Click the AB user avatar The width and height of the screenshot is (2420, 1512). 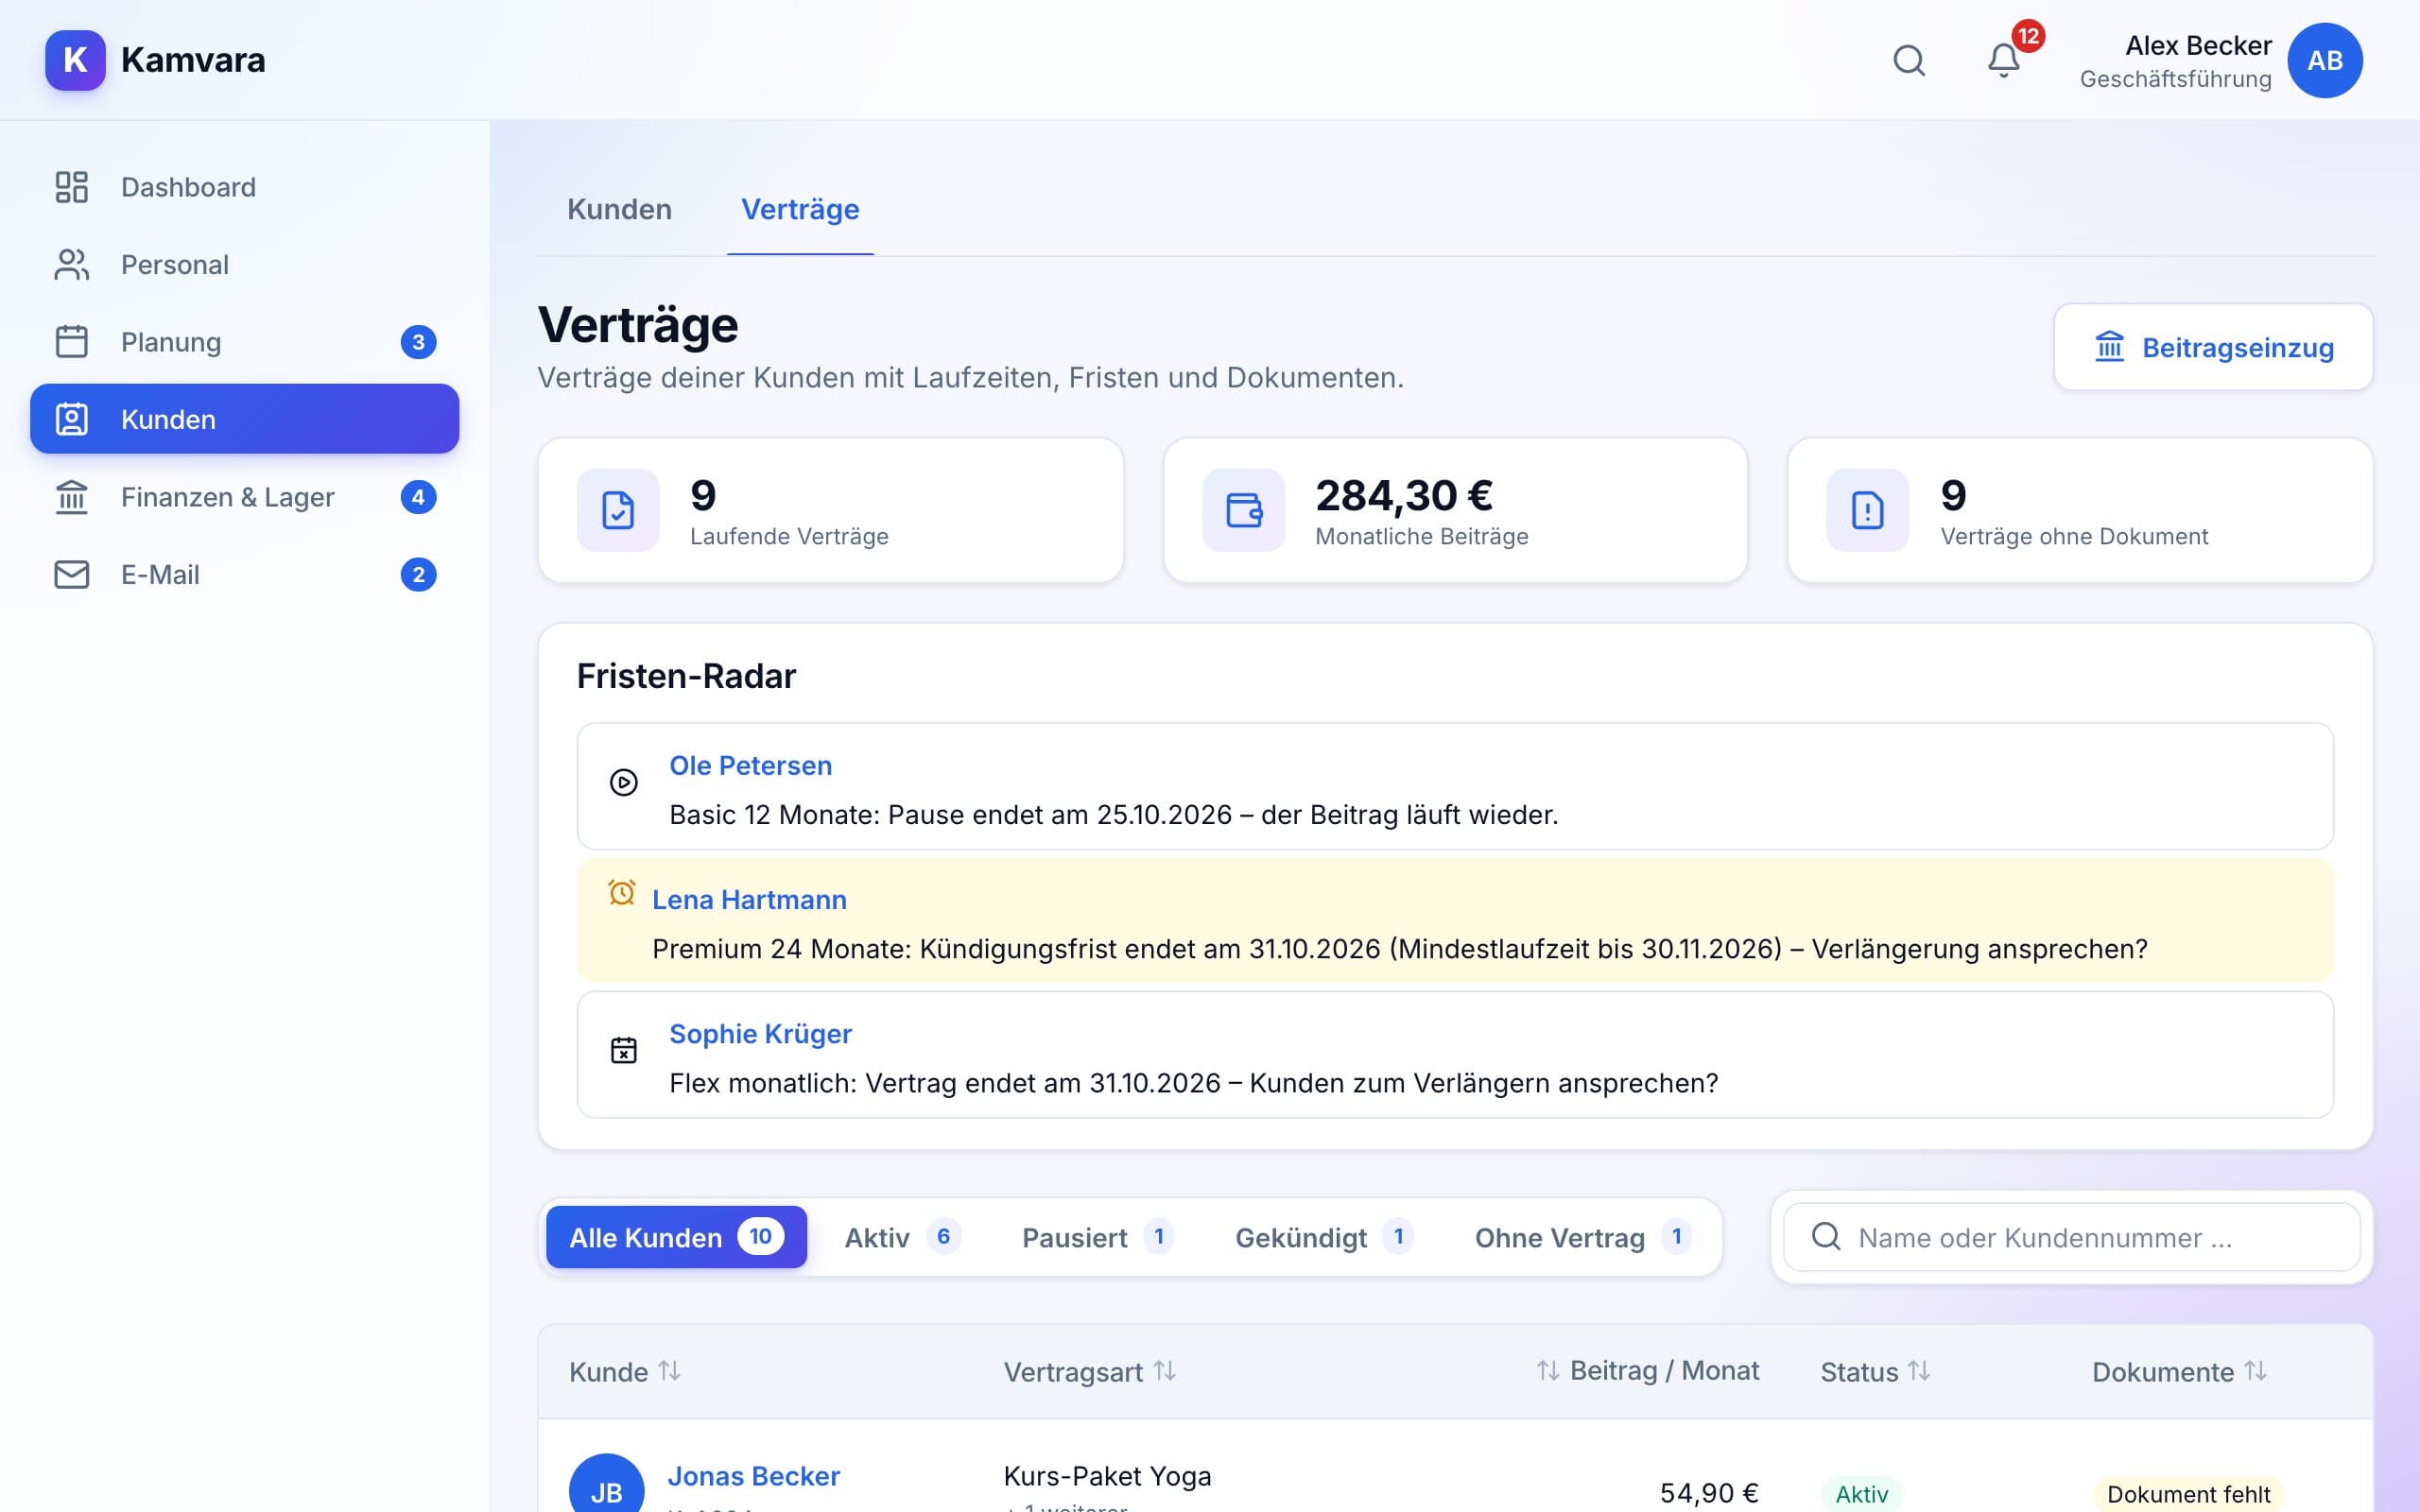pyautogui.click(x=2325, y=60)
